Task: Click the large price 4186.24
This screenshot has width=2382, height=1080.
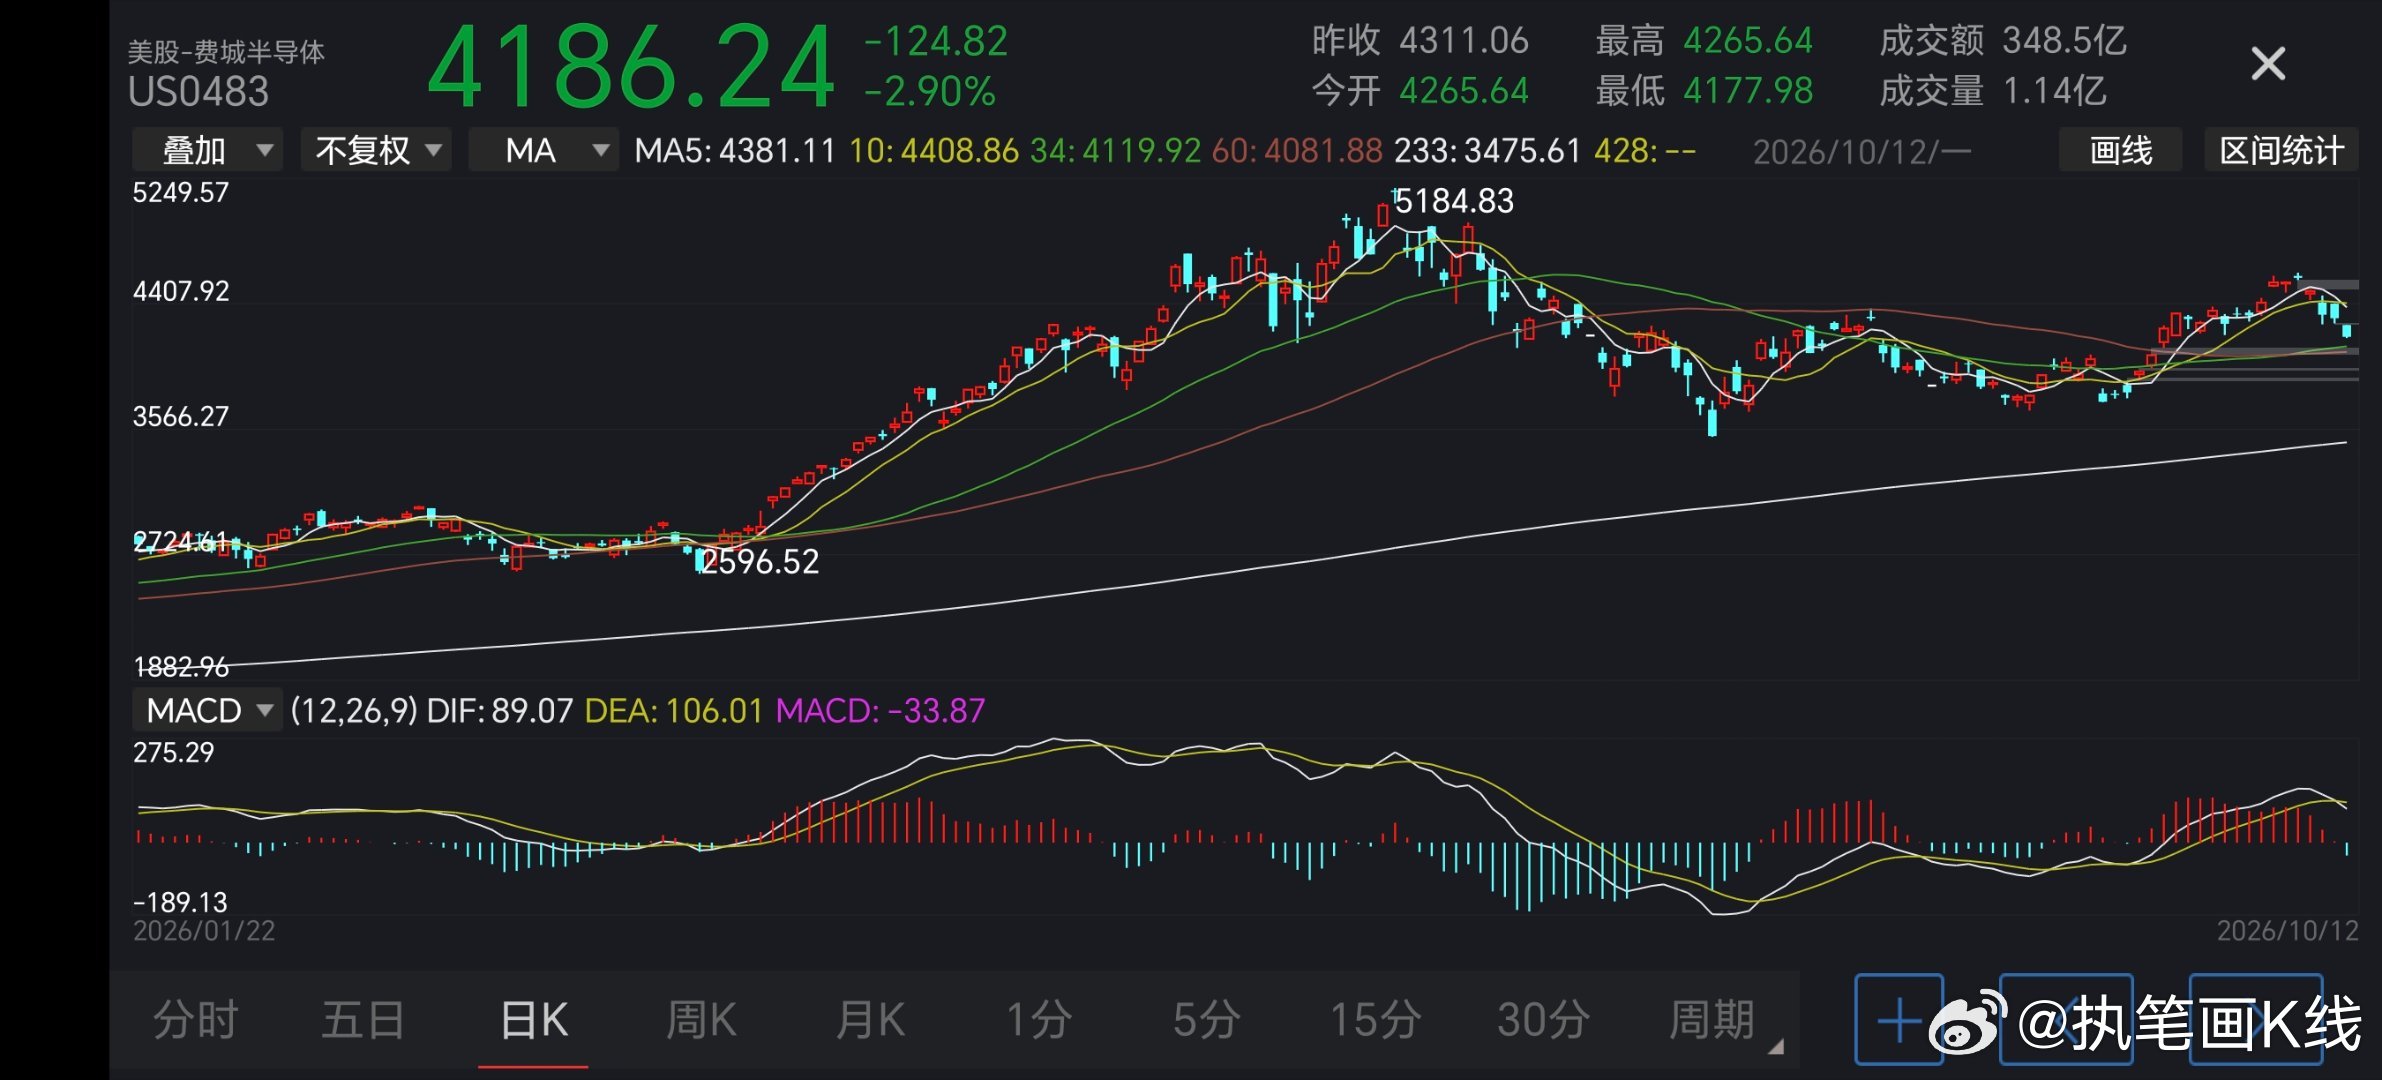Action: pos(631,68)
